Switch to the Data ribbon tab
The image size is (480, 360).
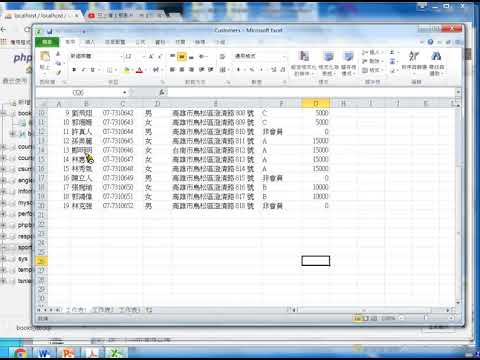click(x=160, y=42)
